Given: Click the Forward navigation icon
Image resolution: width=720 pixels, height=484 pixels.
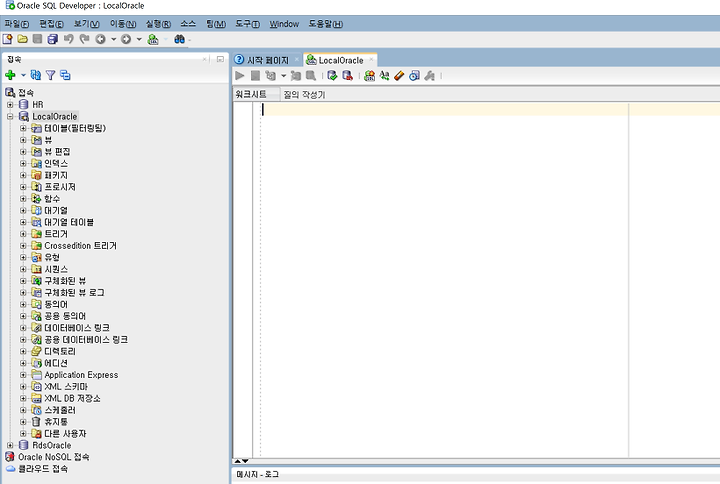Looking at the screenshot, I should click(126, 39).
